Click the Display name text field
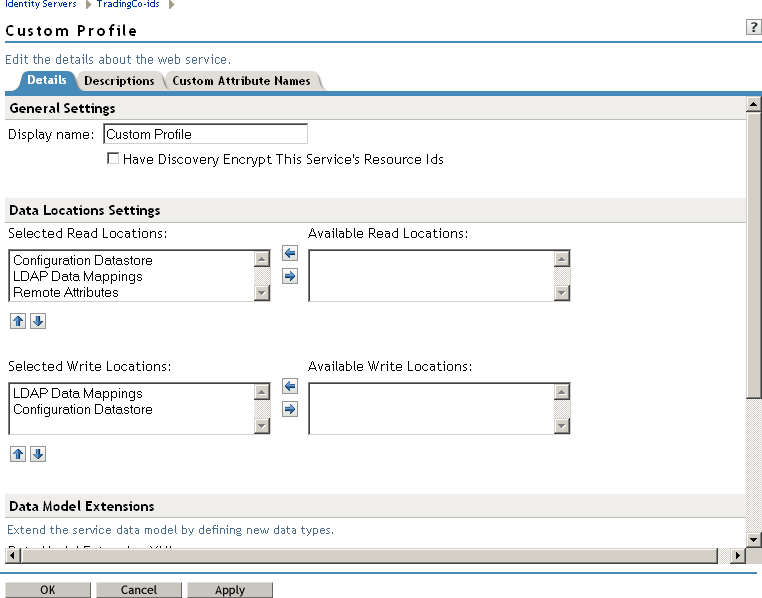Image resolution: width=762 pixels, height=598 pixels. pyautogui.click(x=205, y=134)
